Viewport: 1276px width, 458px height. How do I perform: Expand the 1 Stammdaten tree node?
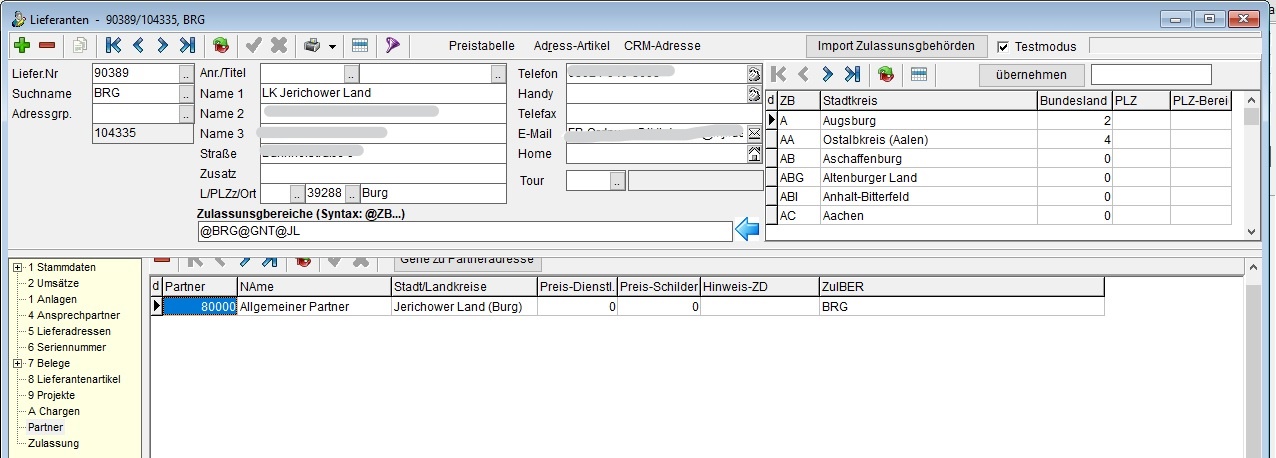pos(18,267)
